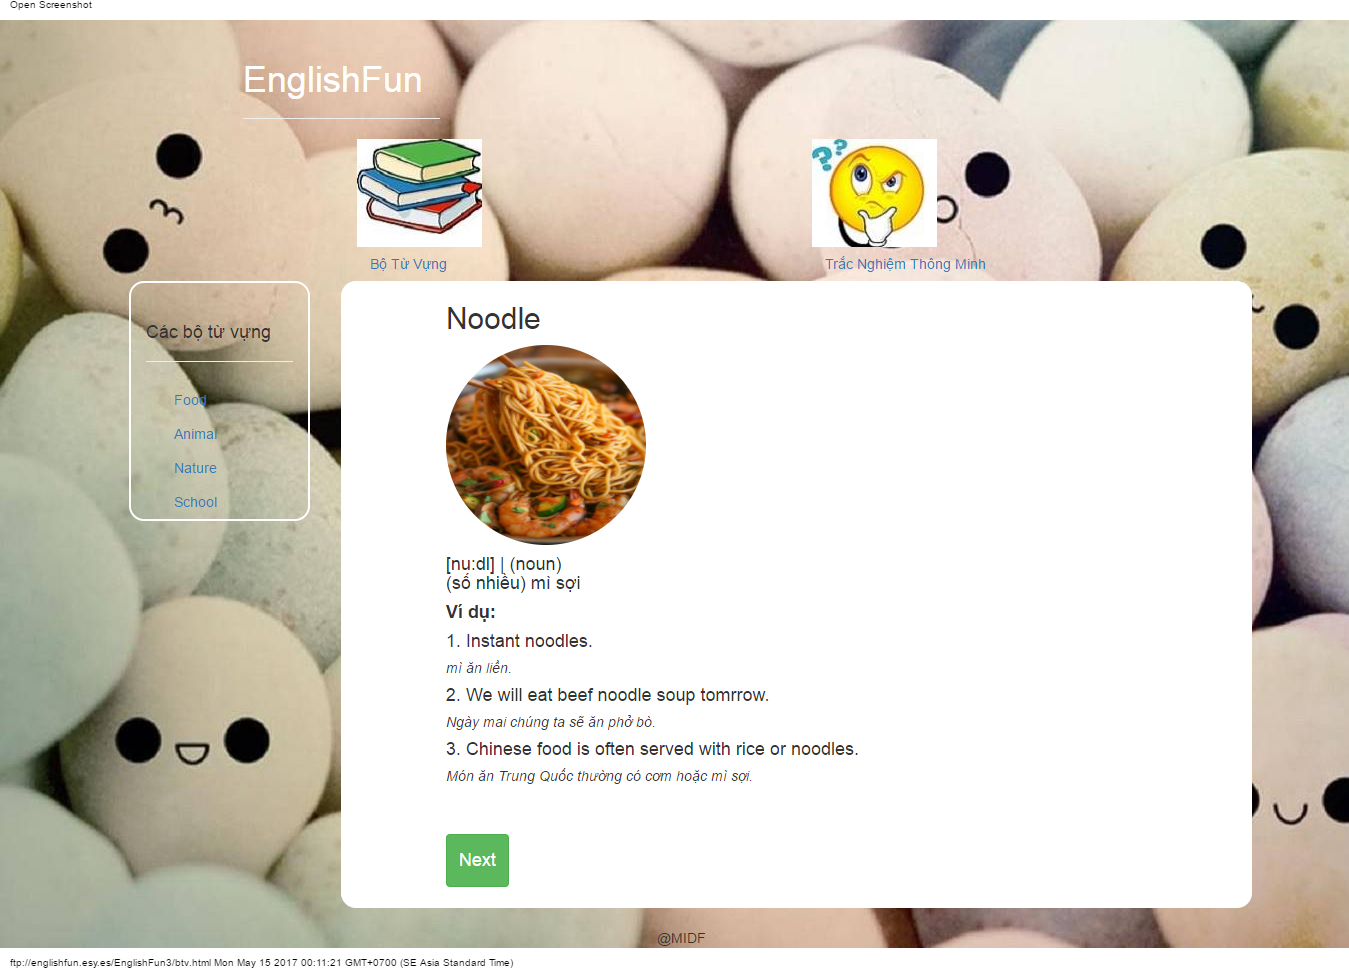Open the Trắc Nghiệm Thông Minh link
This screenshot has width=1349, height=968.
905,264
